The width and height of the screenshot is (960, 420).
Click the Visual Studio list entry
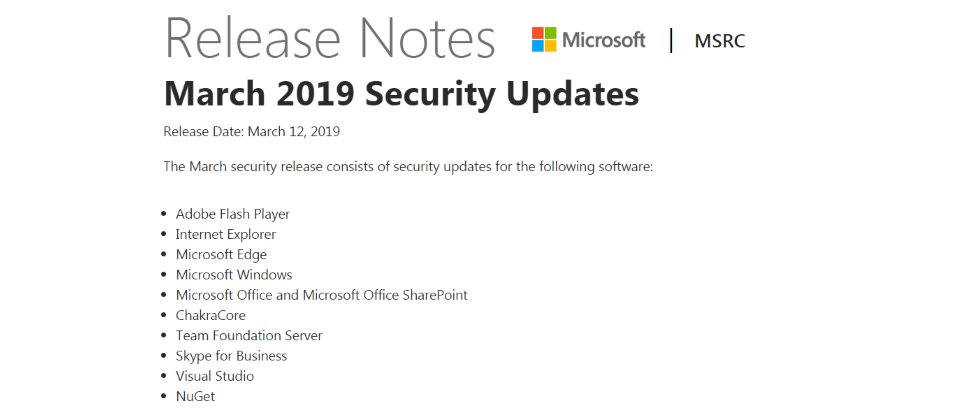coord(215,376)
